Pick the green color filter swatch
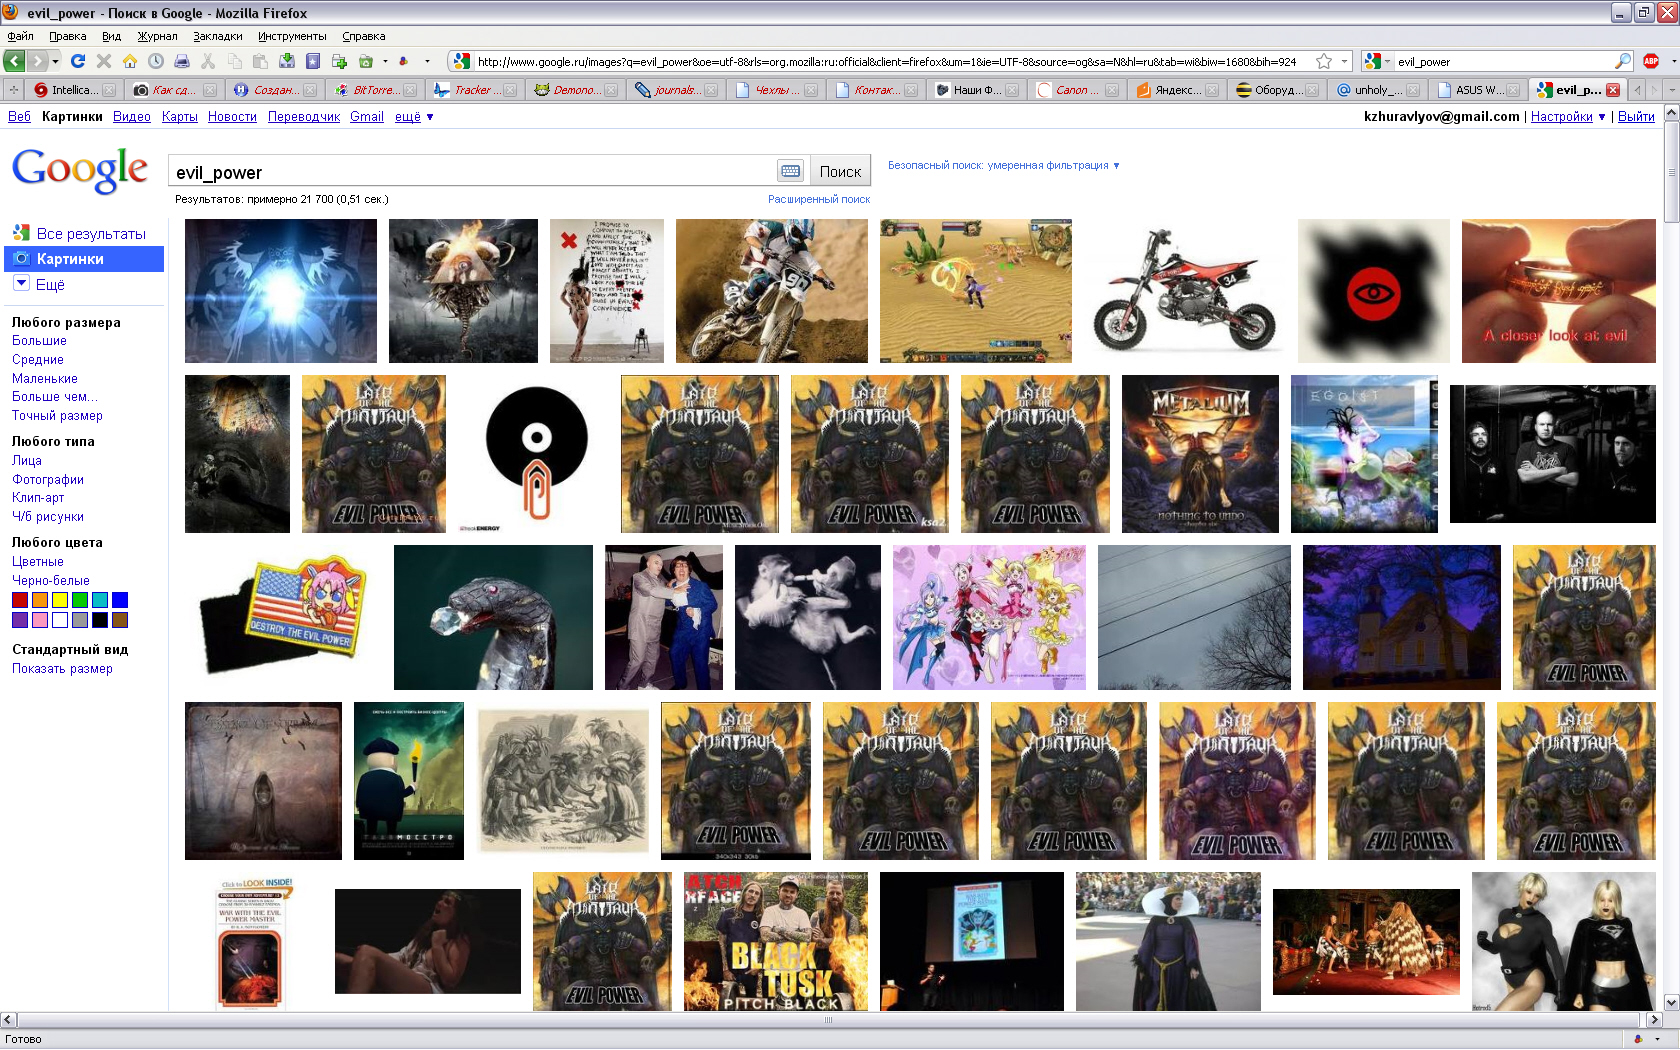 pos(80,600)
